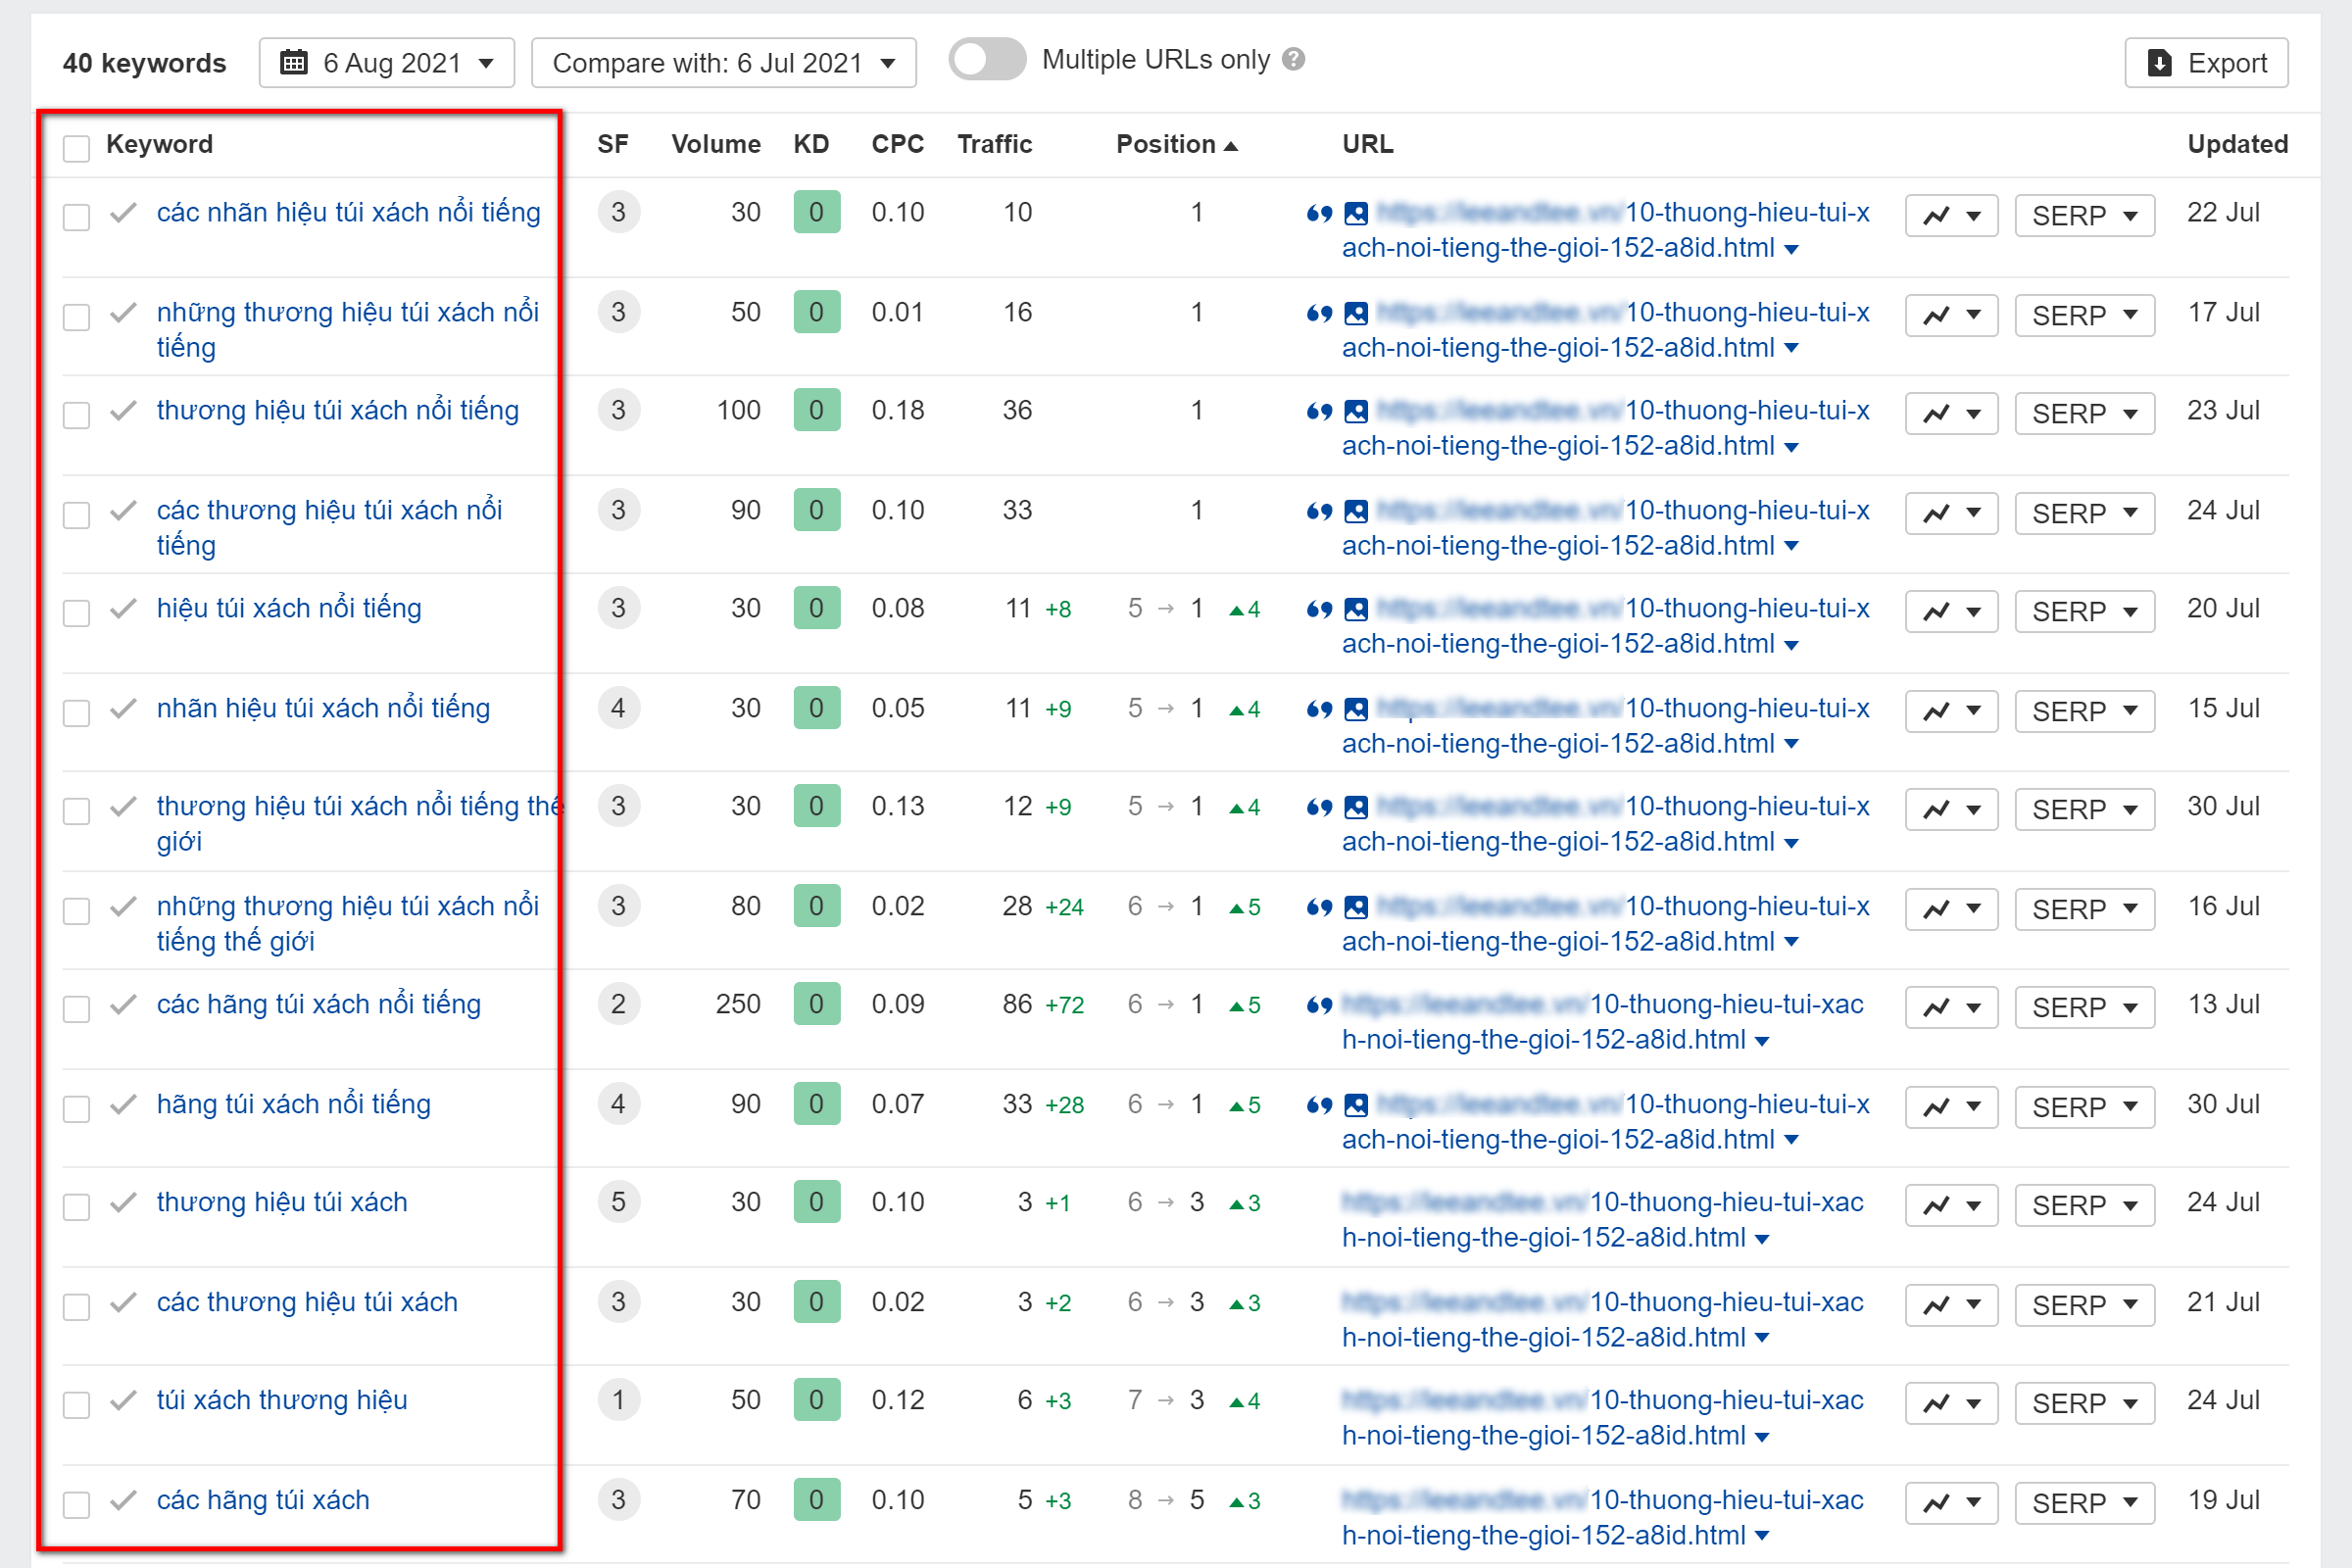2352x1568 pixels.
Task: Check the box for túi xách thương hiệu
Action: pyautogui.click(x=76, y=1405)
